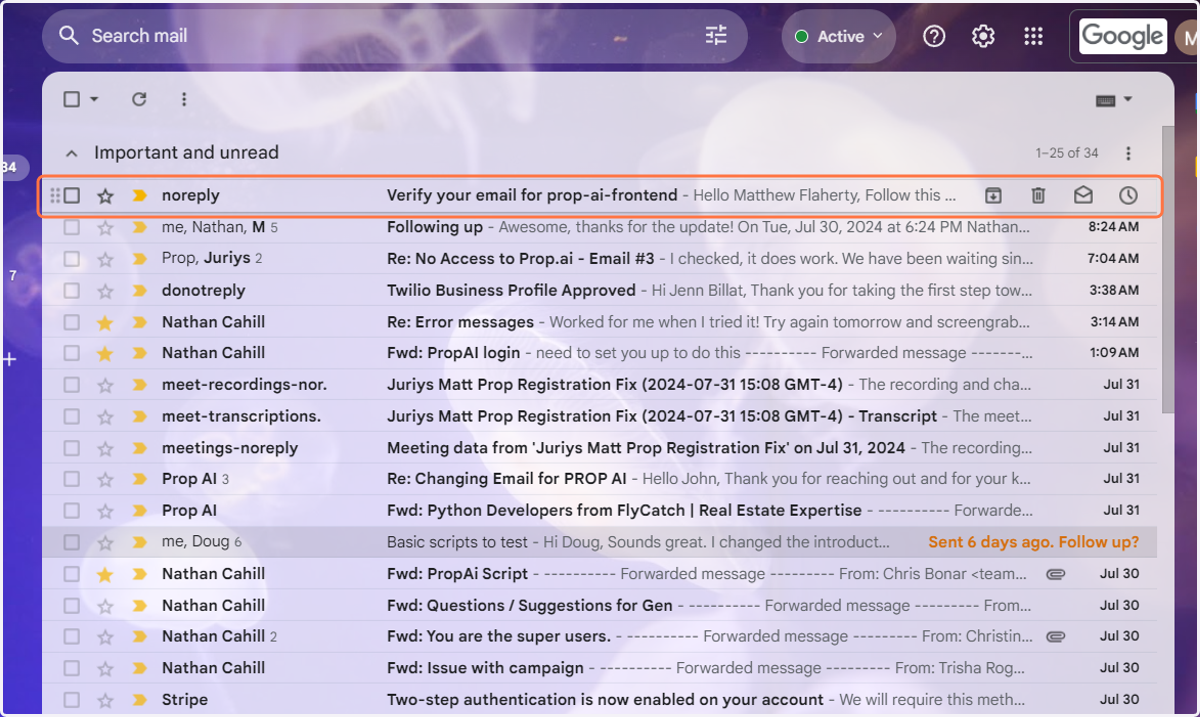Open Meeting data from Juriys Matt email
Image resolution: width=1200 pixels, height=717 pixels.
(599, 448)
